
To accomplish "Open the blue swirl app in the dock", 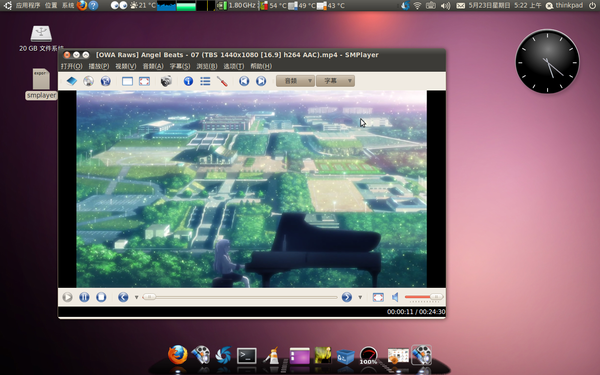I will point(223,355).
